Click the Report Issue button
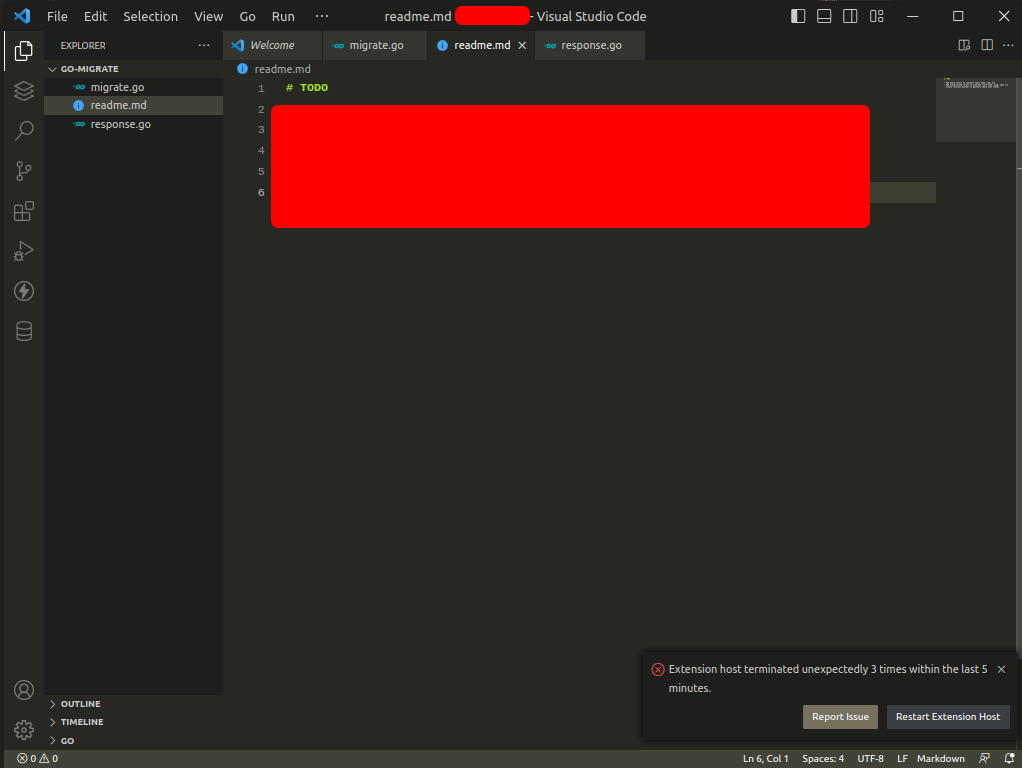The width and height of the screenshot is (1022, 768). (x=840, y=717)
